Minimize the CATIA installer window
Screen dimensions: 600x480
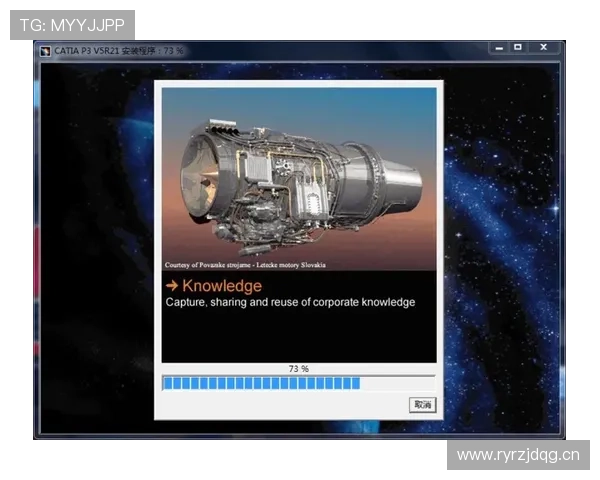pos(497,47)
